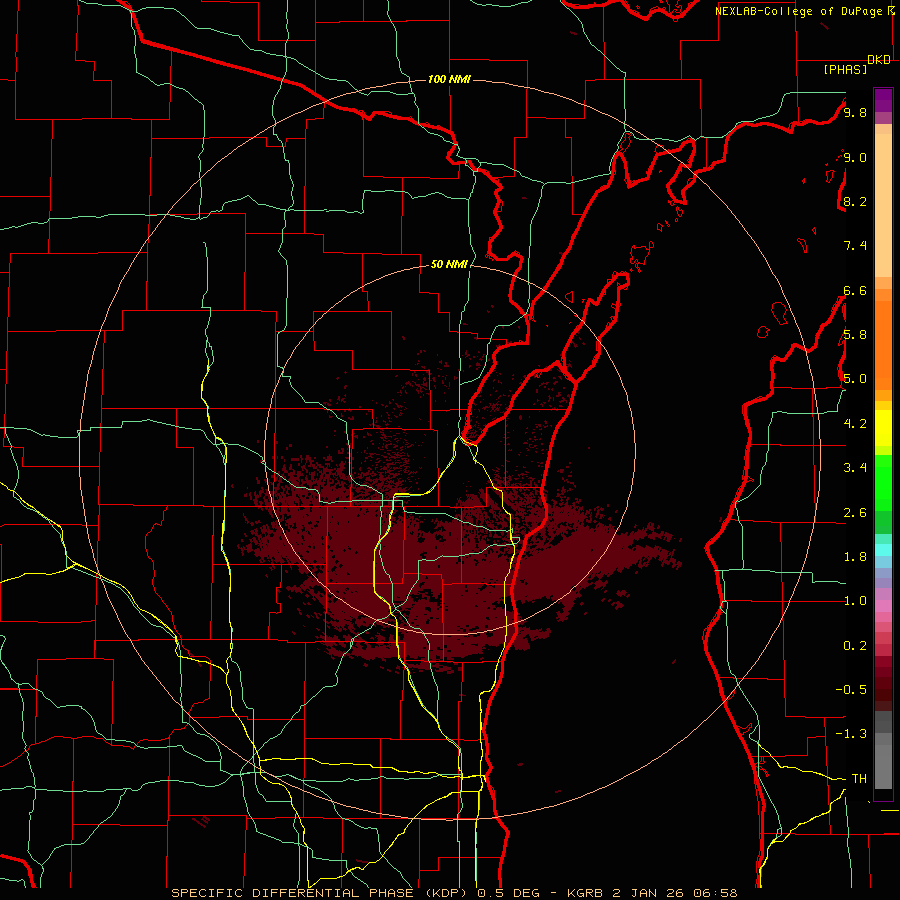The image size is (900, 900).
Task: Click the cyan segment of the color bar
Action: click(883, 550)
